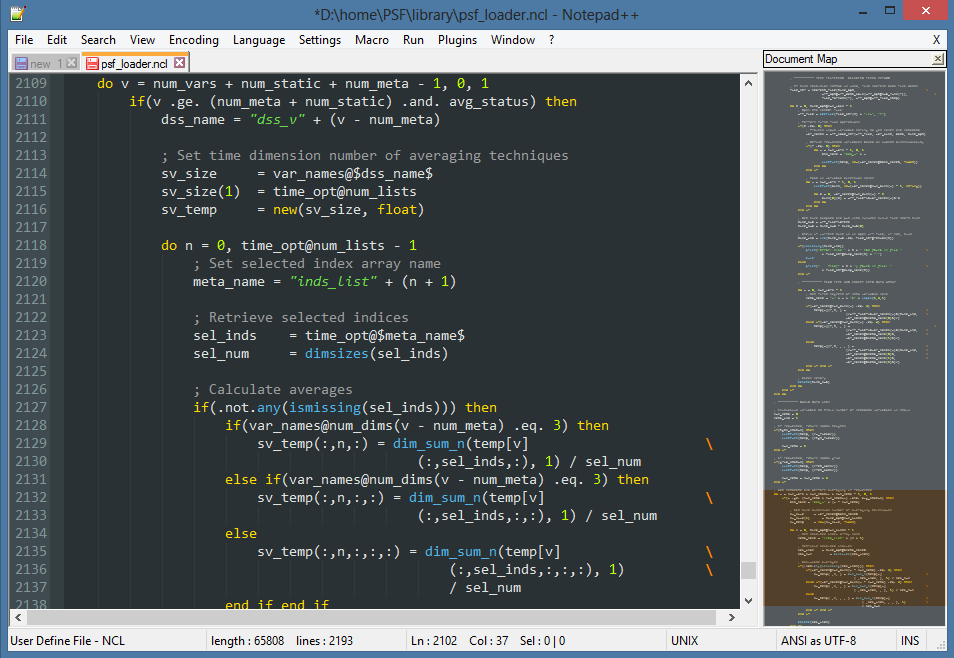Click the Notepad++ icon in the title bar
Image resolution: width=954 pixels, height=658 pixels.
(17, 14)
